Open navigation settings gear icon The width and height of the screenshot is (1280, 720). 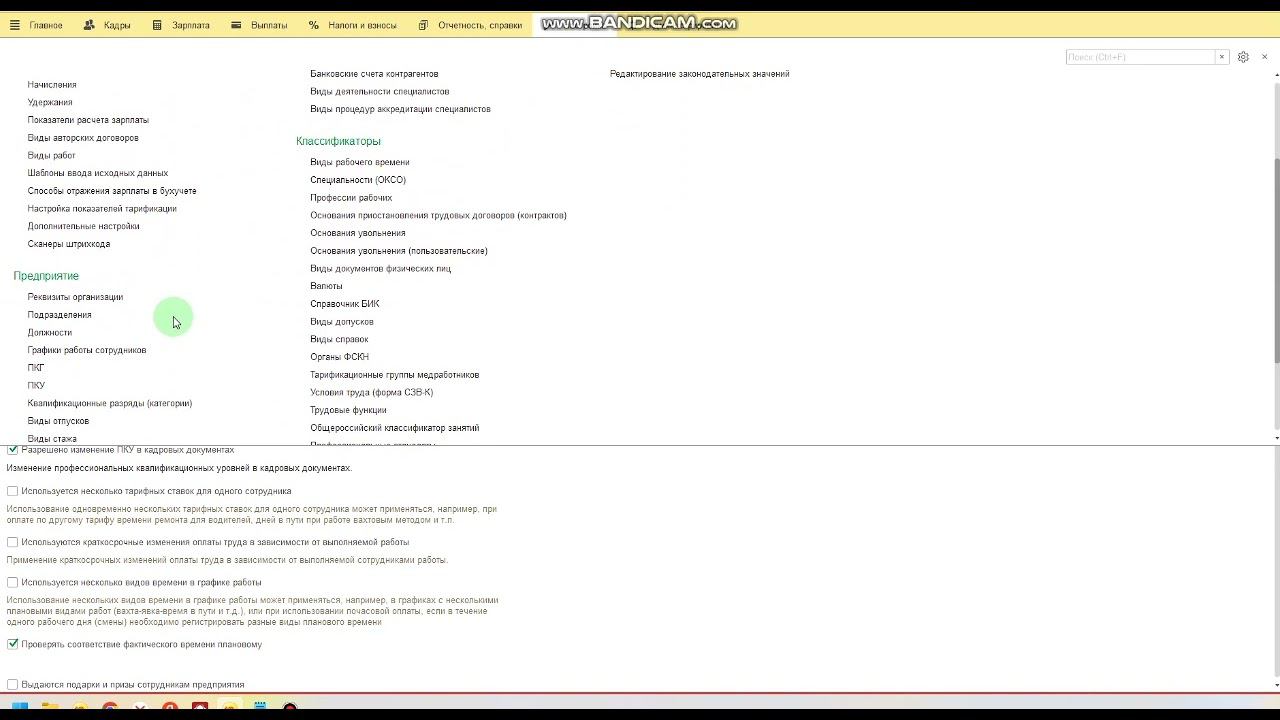(x=1243, y=57)
